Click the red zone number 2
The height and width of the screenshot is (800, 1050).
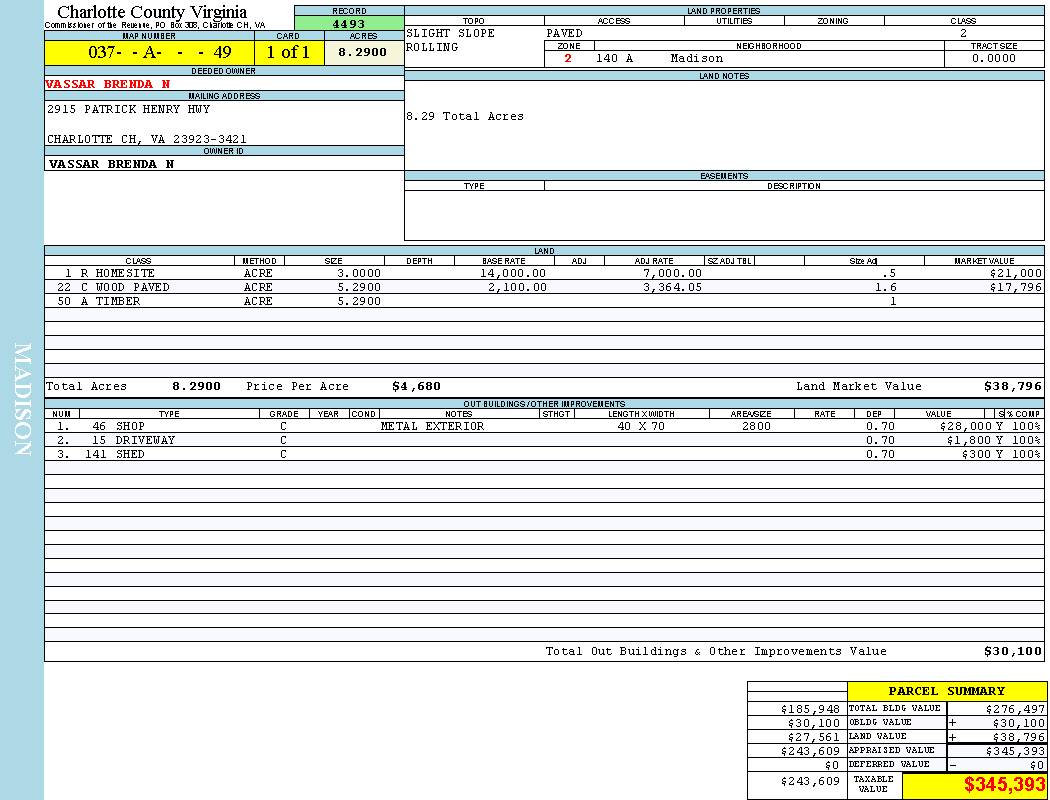(x=568, y=58)
